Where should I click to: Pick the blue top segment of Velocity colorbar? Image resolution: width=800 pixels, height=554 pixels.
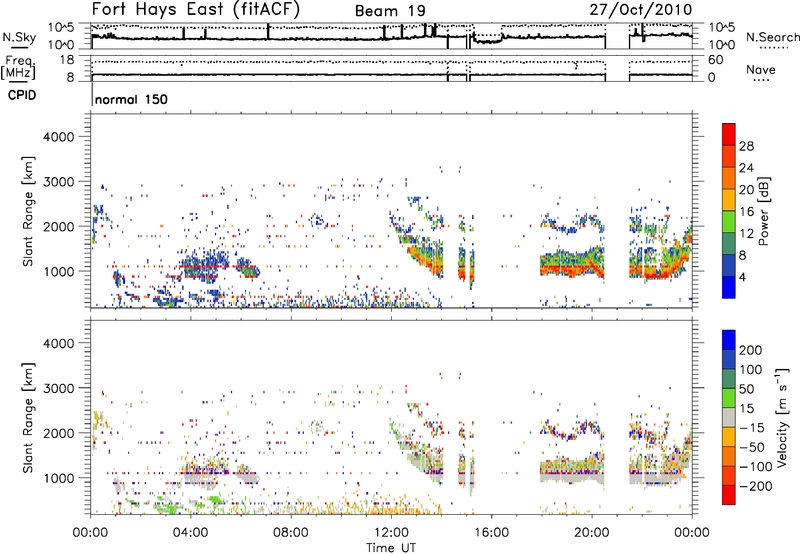pyautogui.click(x=729, y=340)
